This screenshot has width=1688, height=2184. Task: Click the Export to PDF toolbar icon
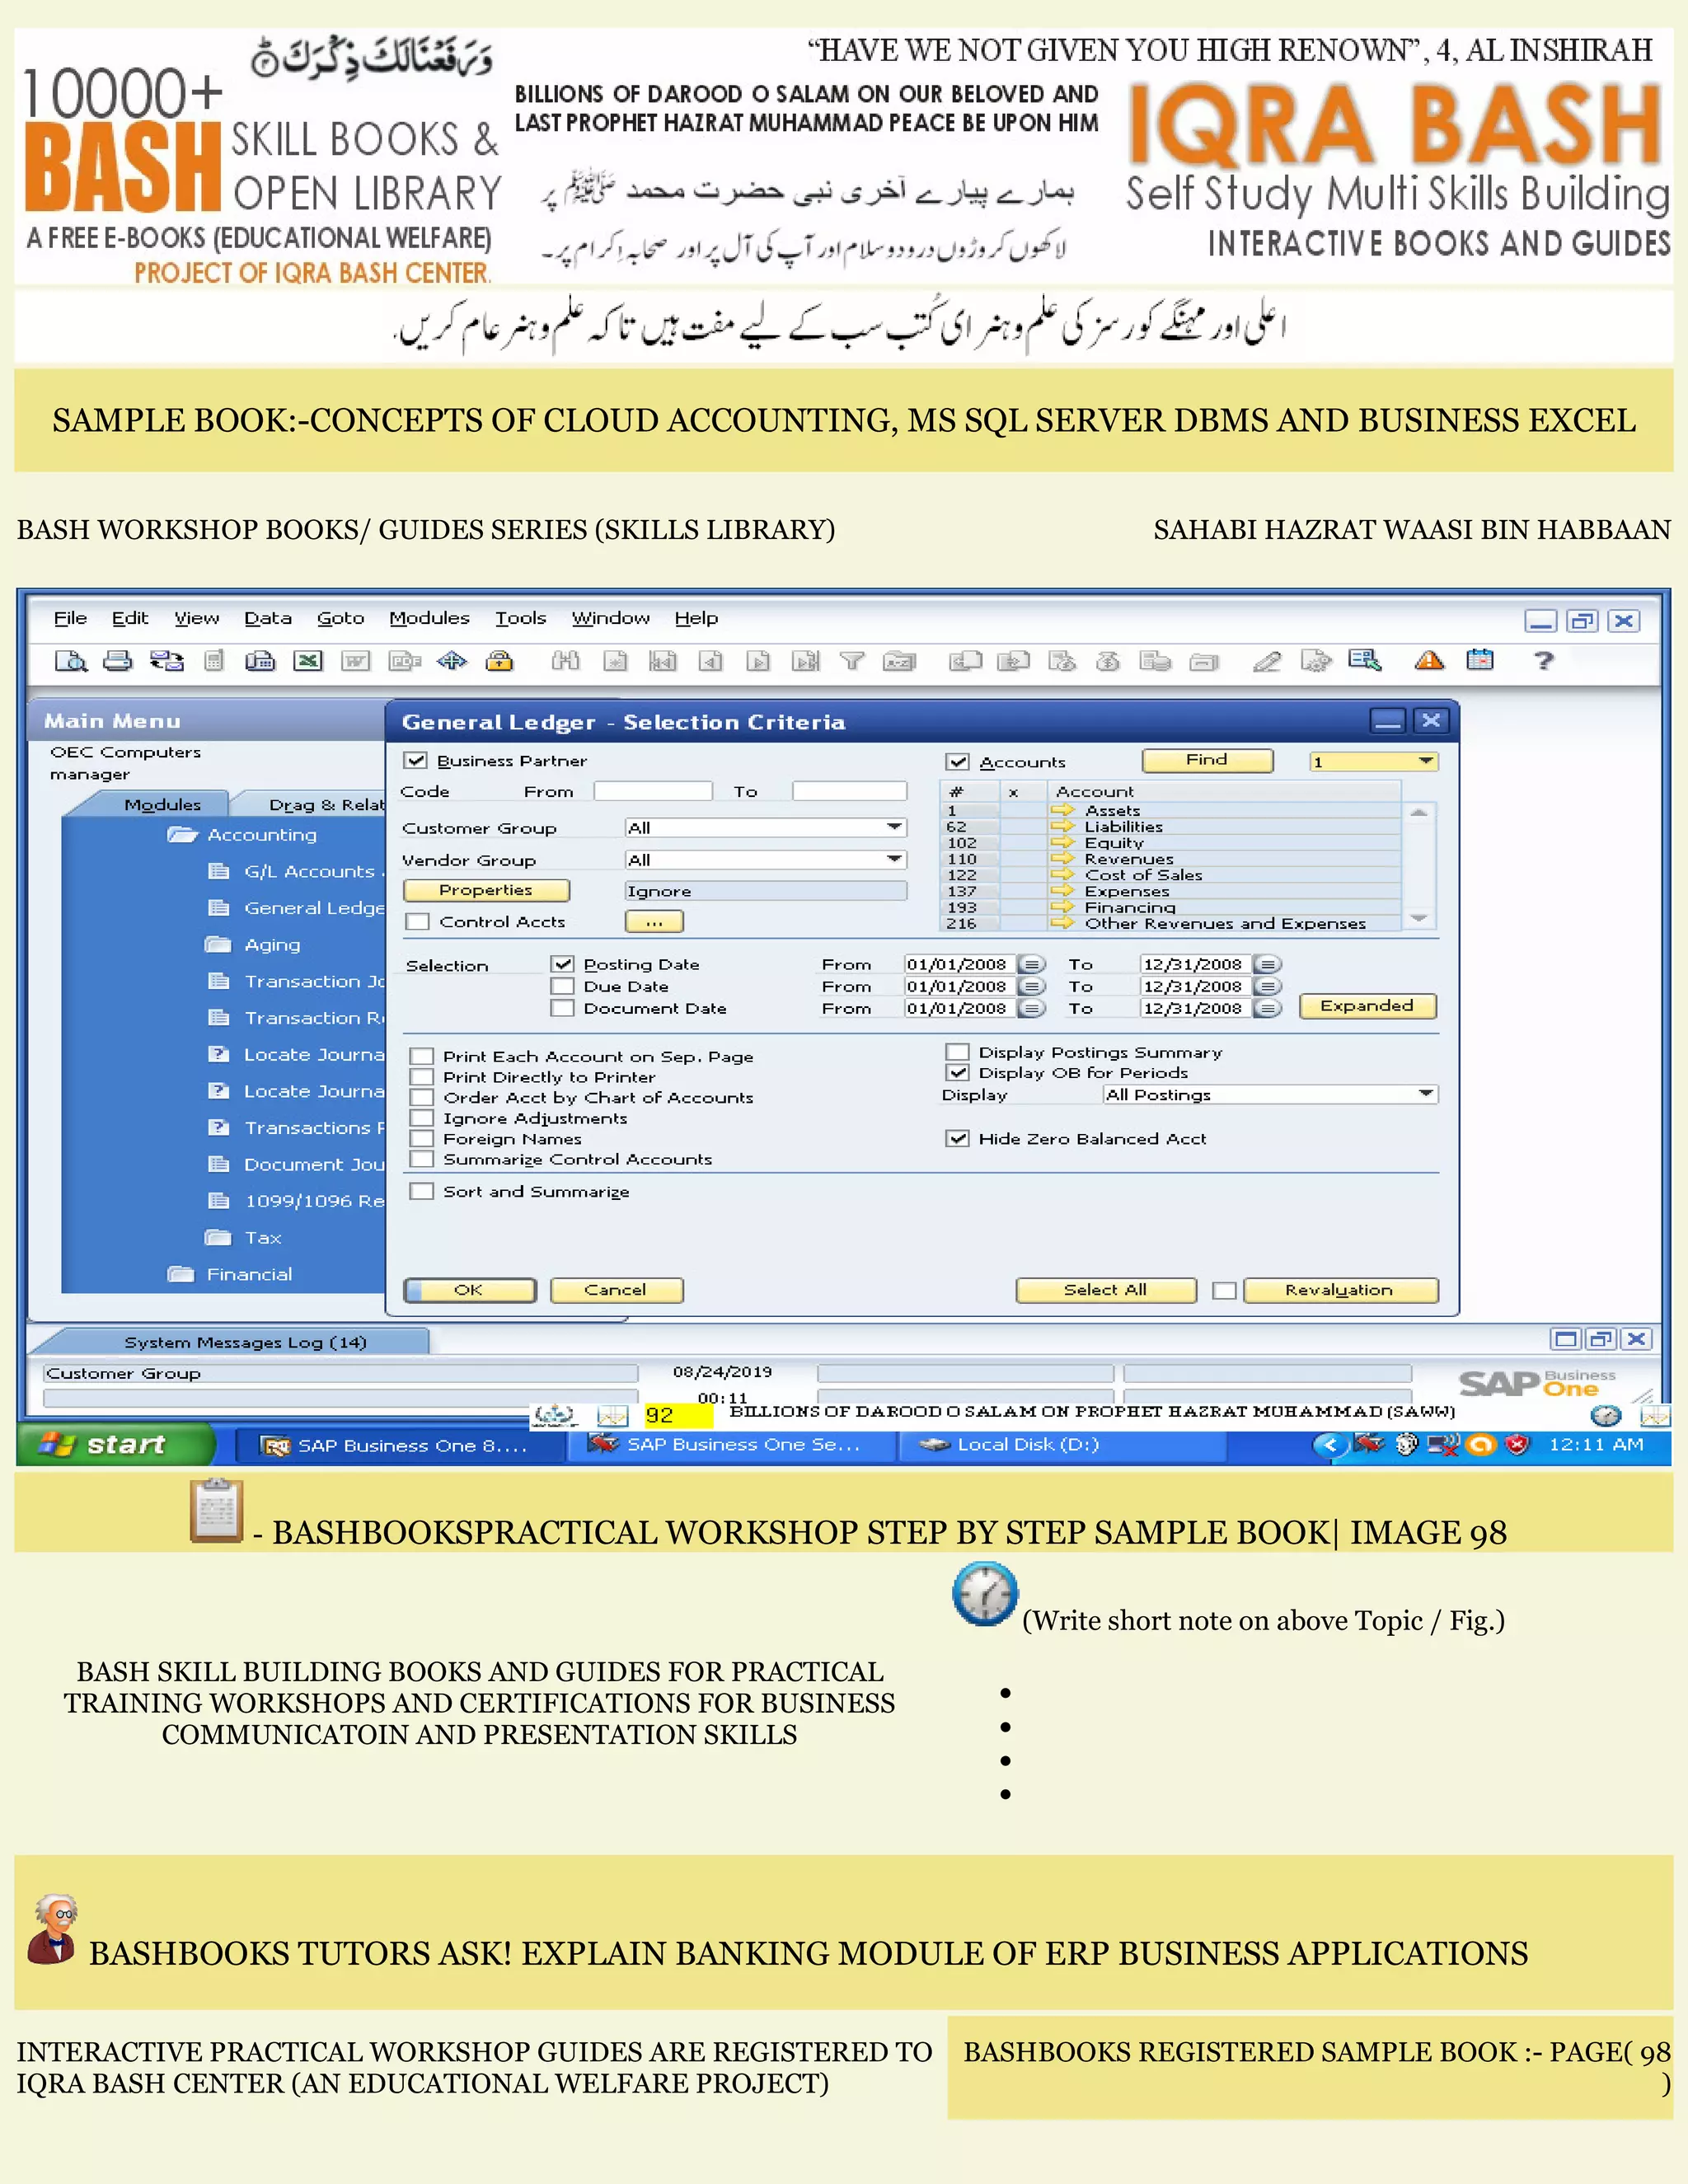click(x=404, y=661)
